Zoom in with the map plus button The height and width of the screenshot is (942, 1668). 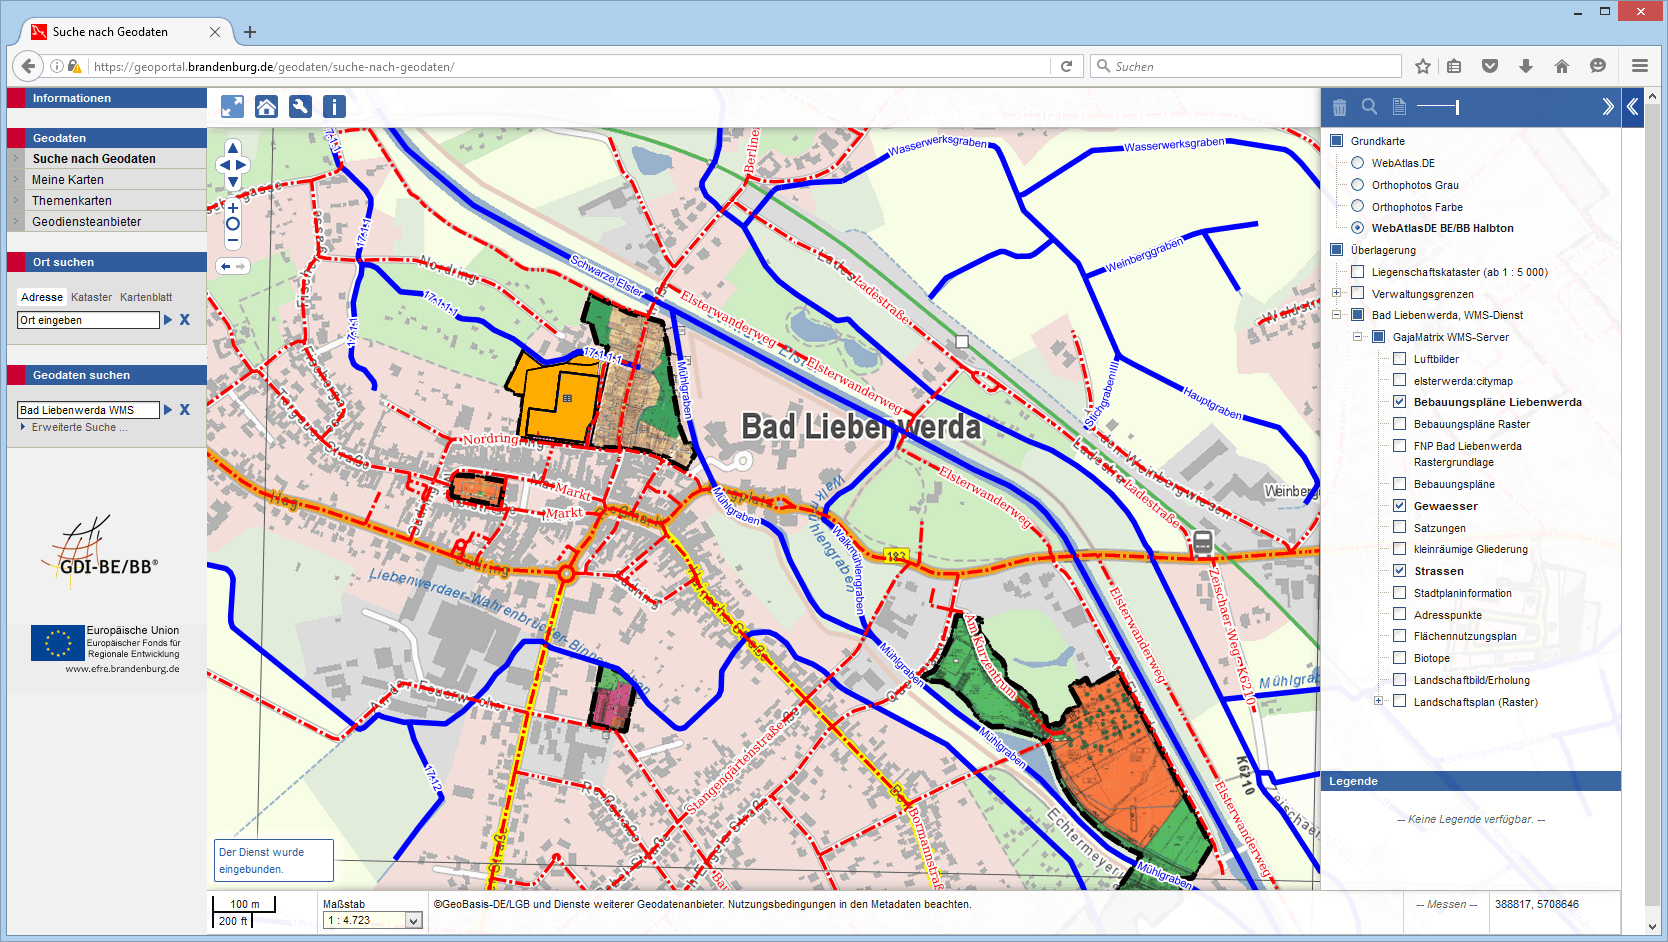pos(233,208)
